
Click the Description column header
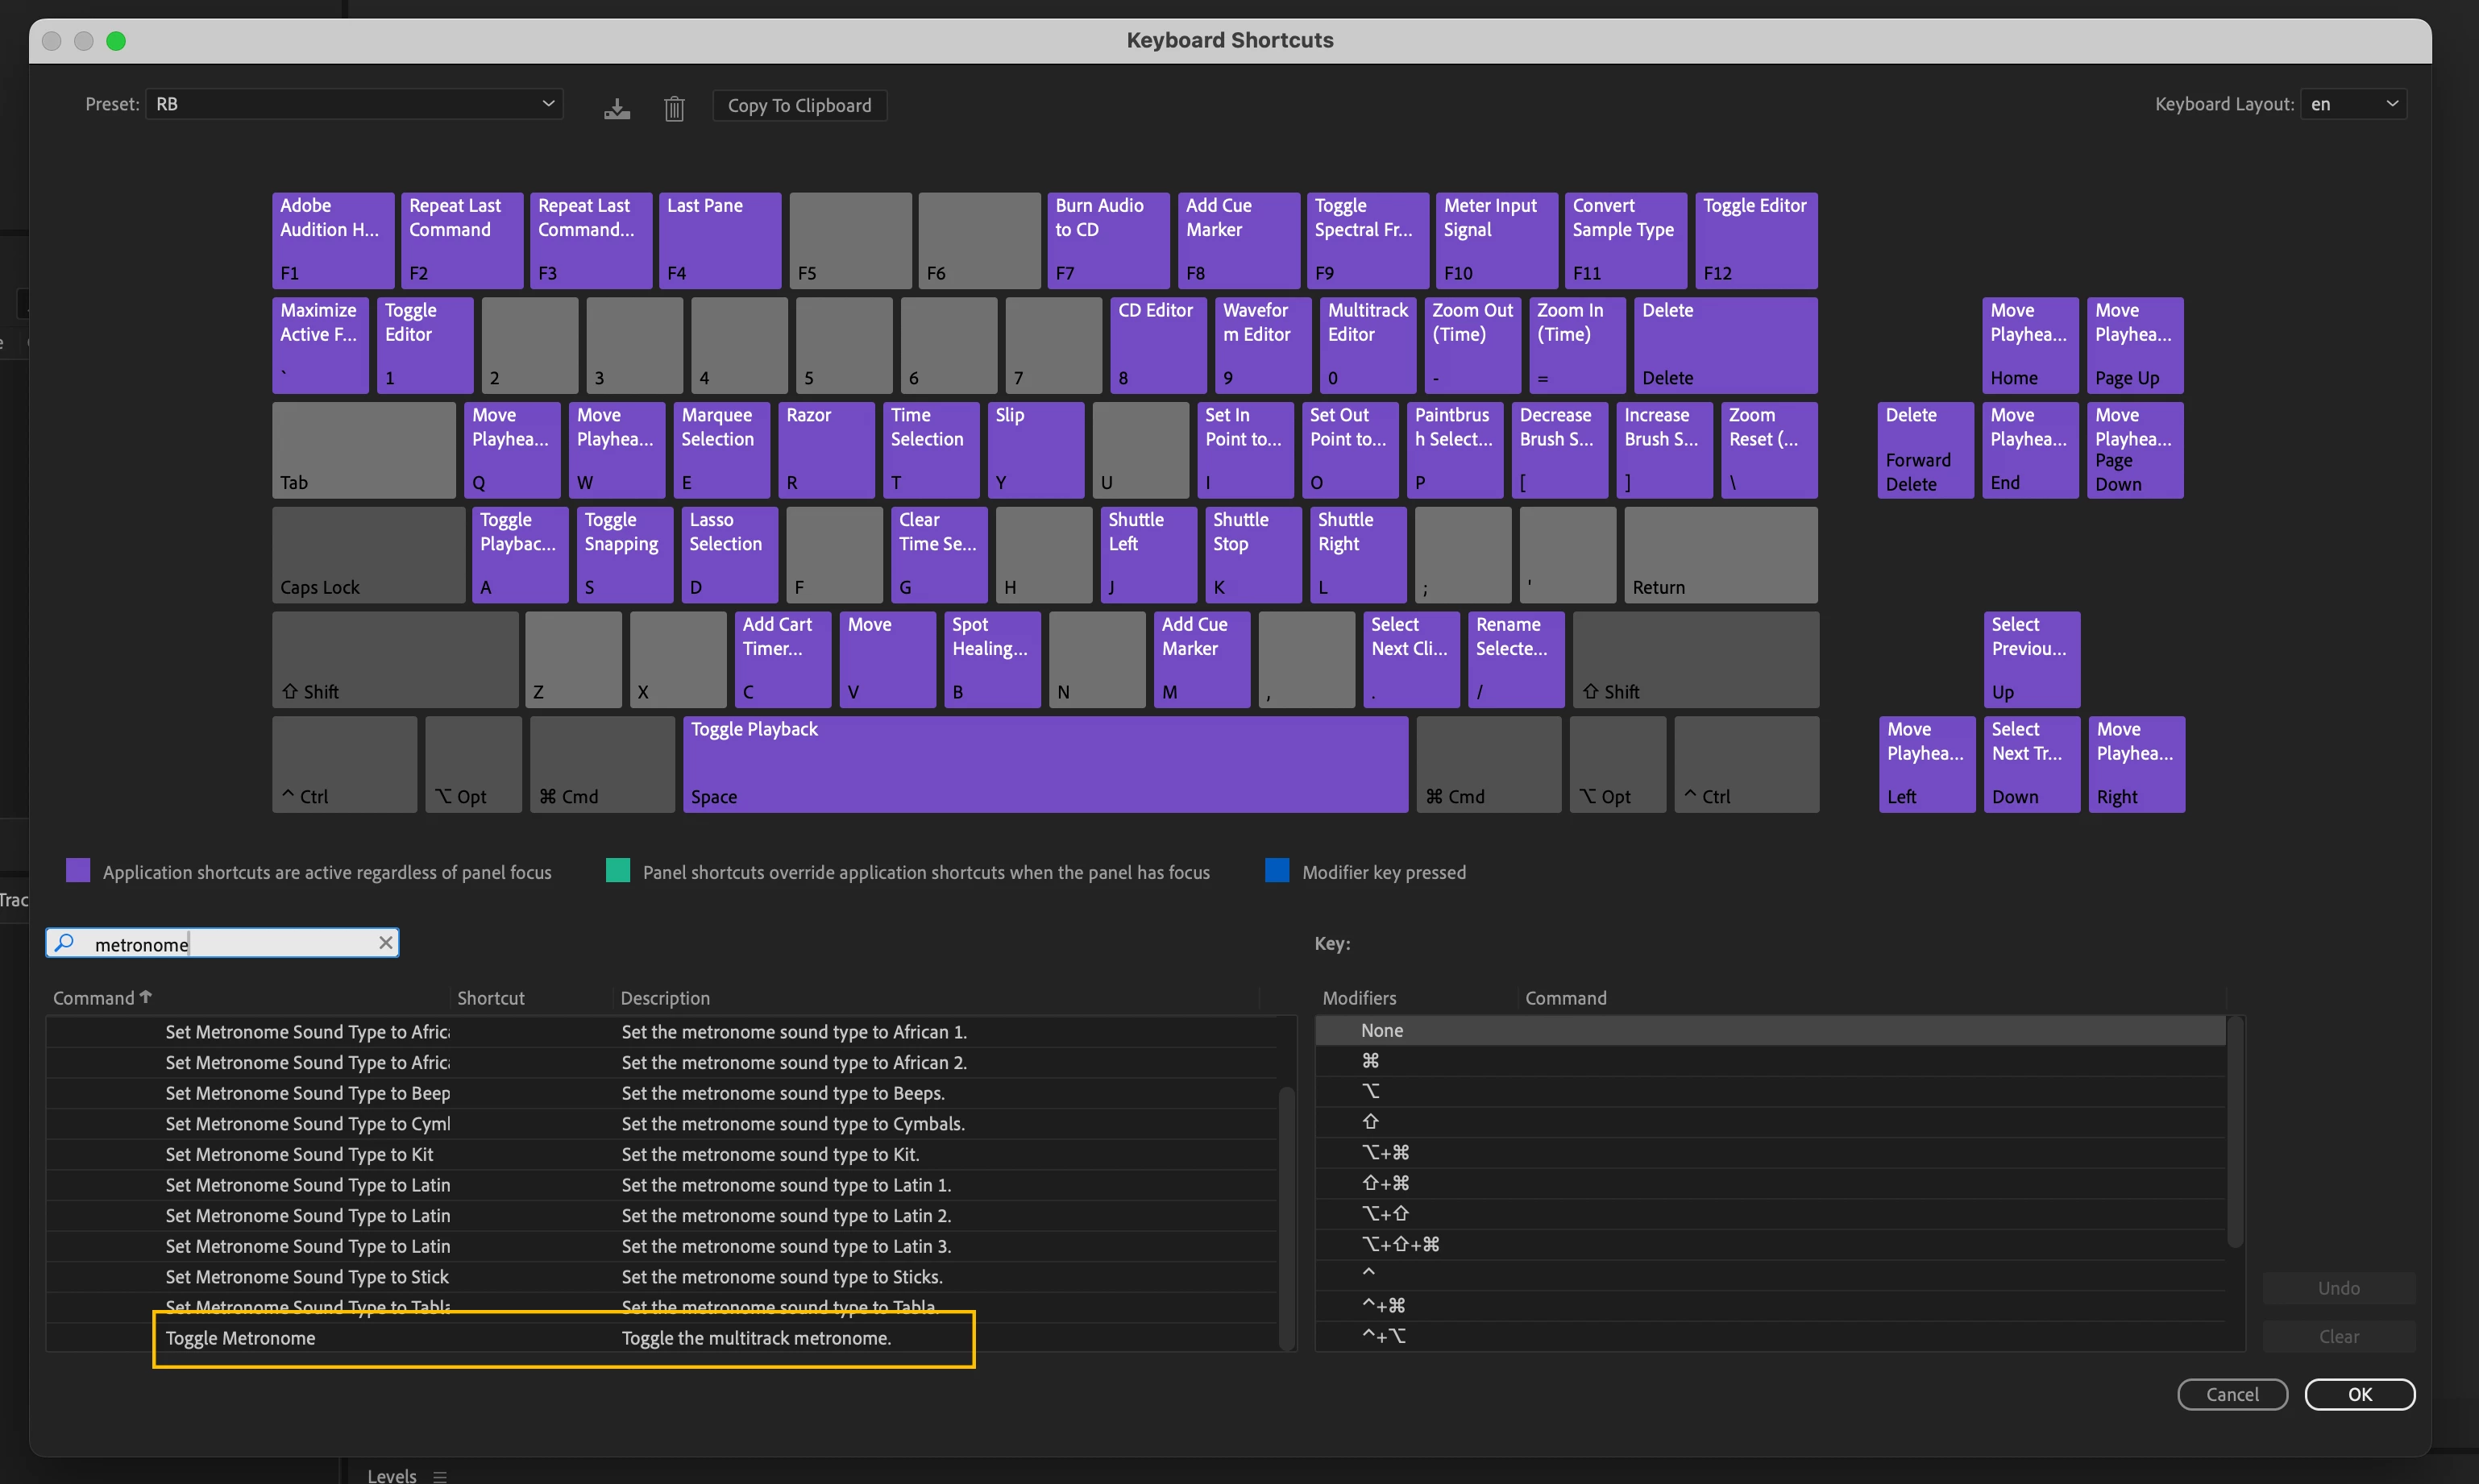(665, 998)
